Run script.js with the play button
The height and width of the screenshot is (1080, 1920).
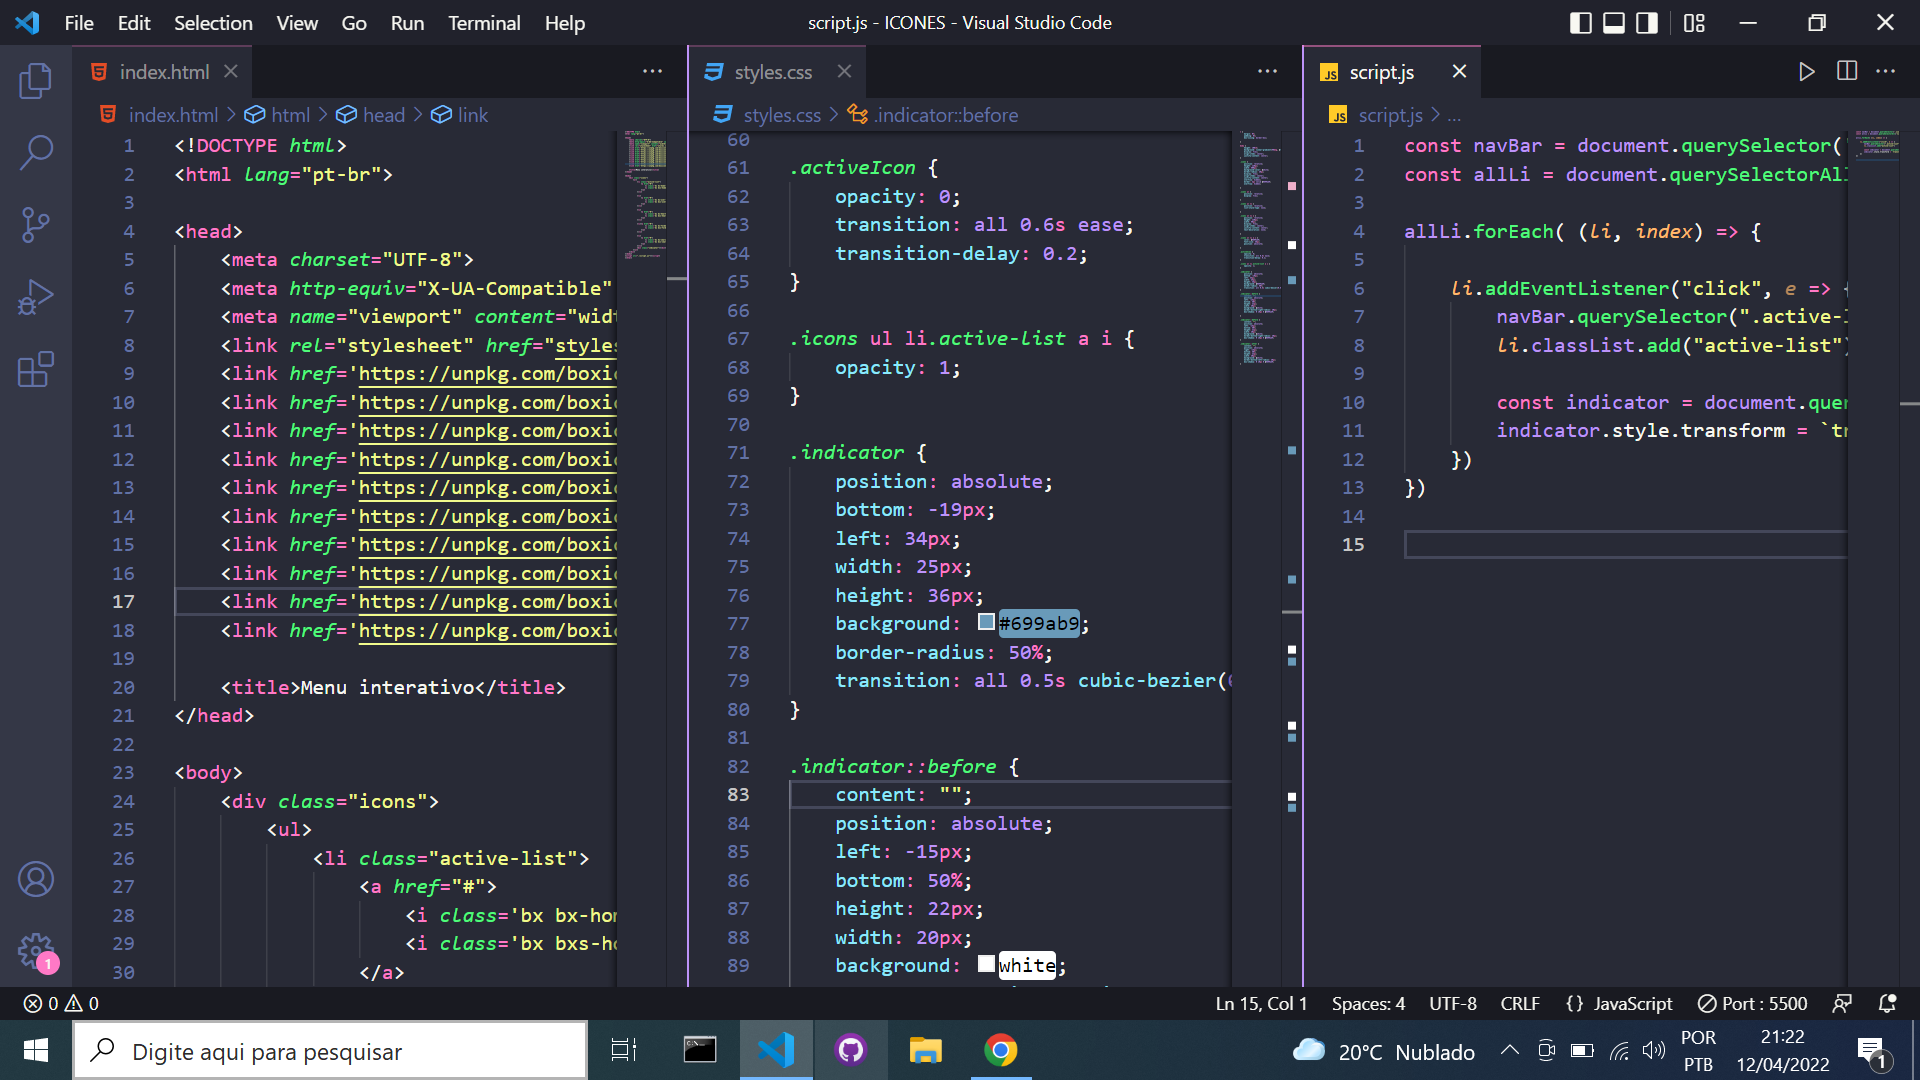point(1806,71)
